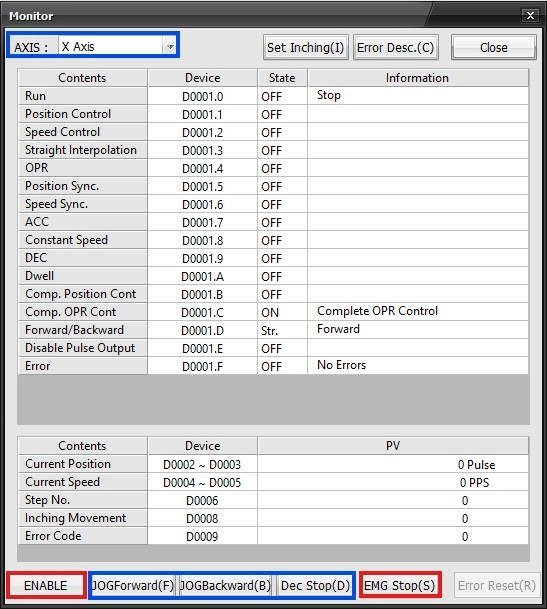Viewport: 547px width, 609px height.
Task: Select the Step No. row label
Action: tap(82, 500)
